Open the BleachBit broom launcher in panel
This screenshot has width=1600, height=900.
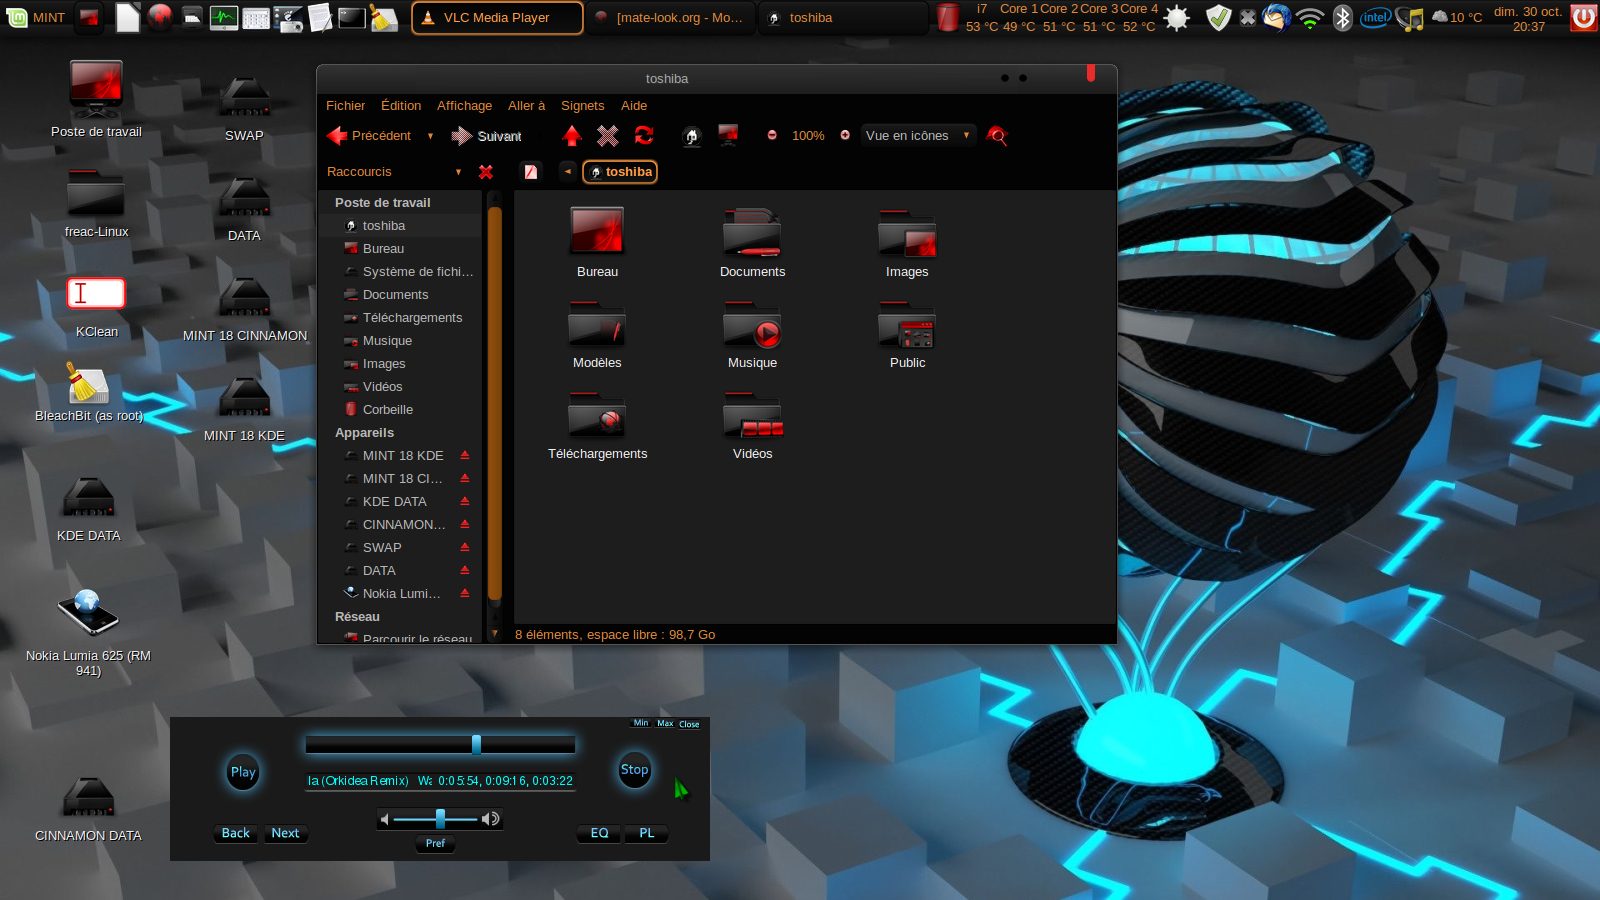(x=384, y=17)
